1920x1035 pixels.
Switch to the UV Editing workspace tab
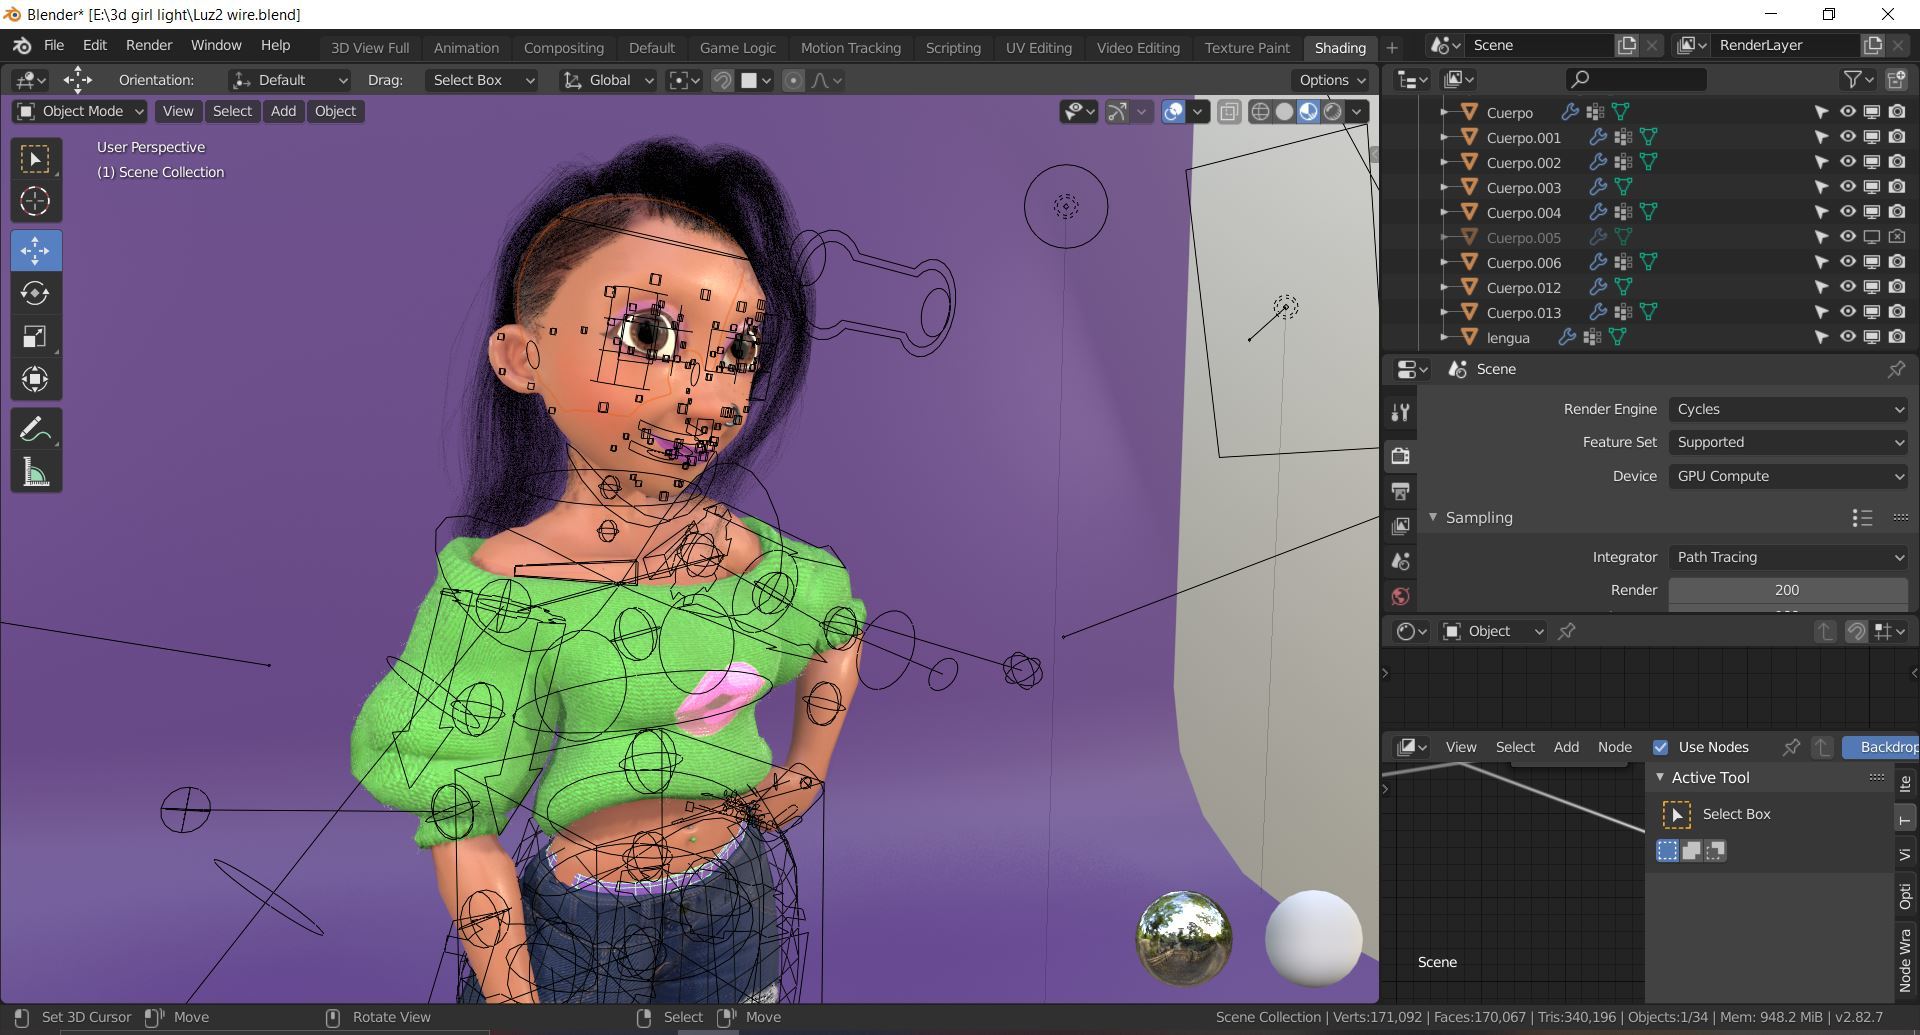[1038, 47]
